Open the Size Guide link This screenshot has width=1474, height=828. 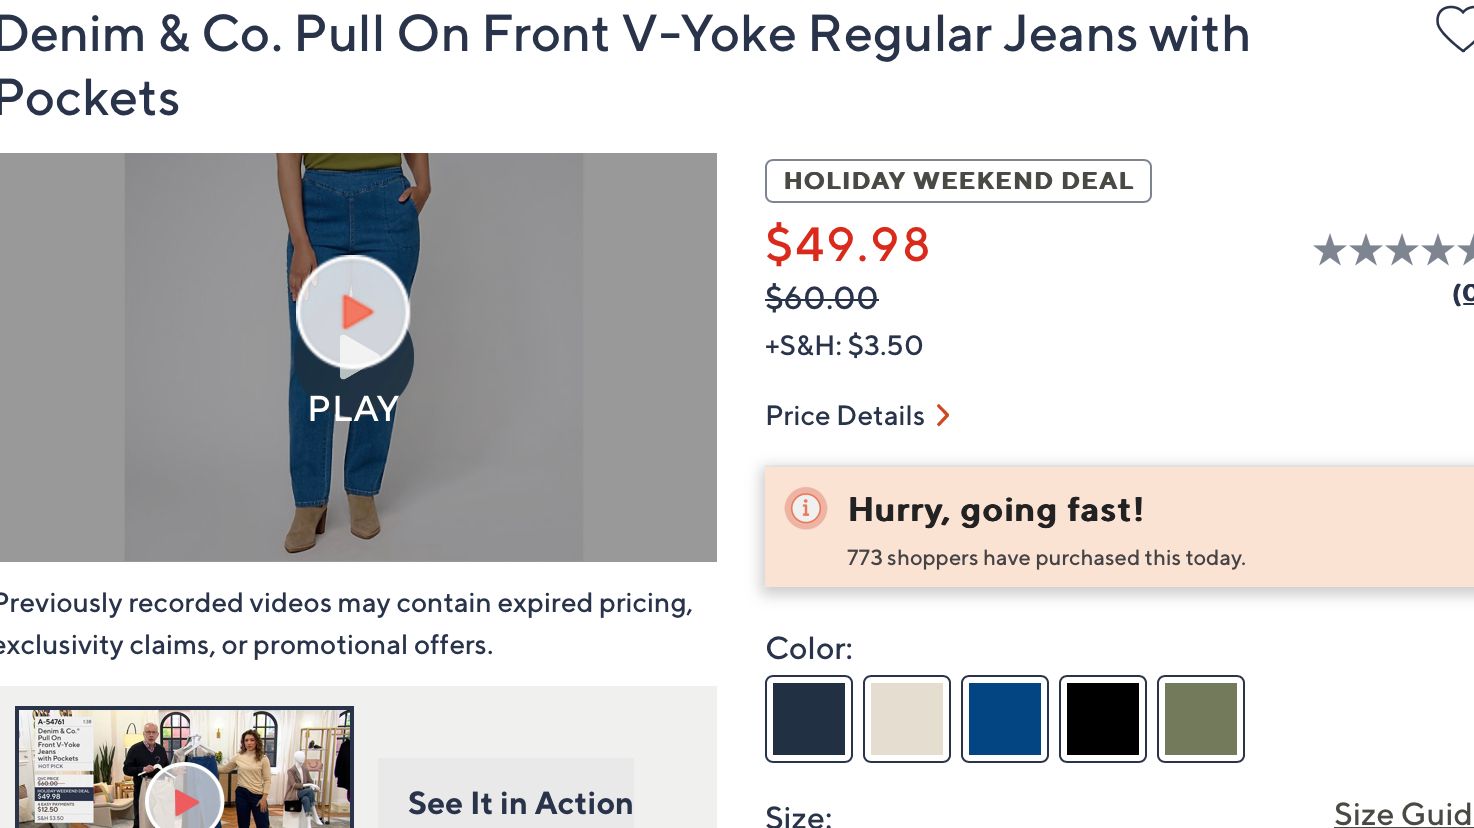(1403, 813)
